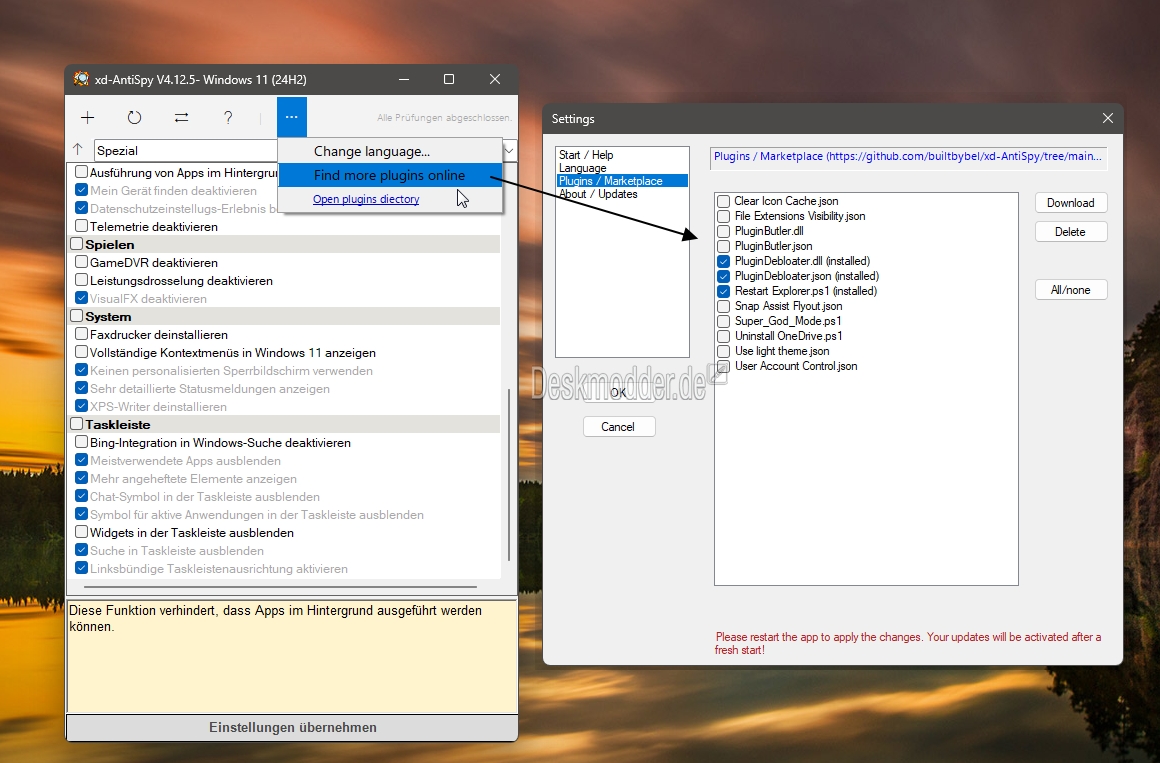This screenshot has width=1160, height=763.
Task: Click the Download button
Action: pyautogui.click(x=1070, y=203)
